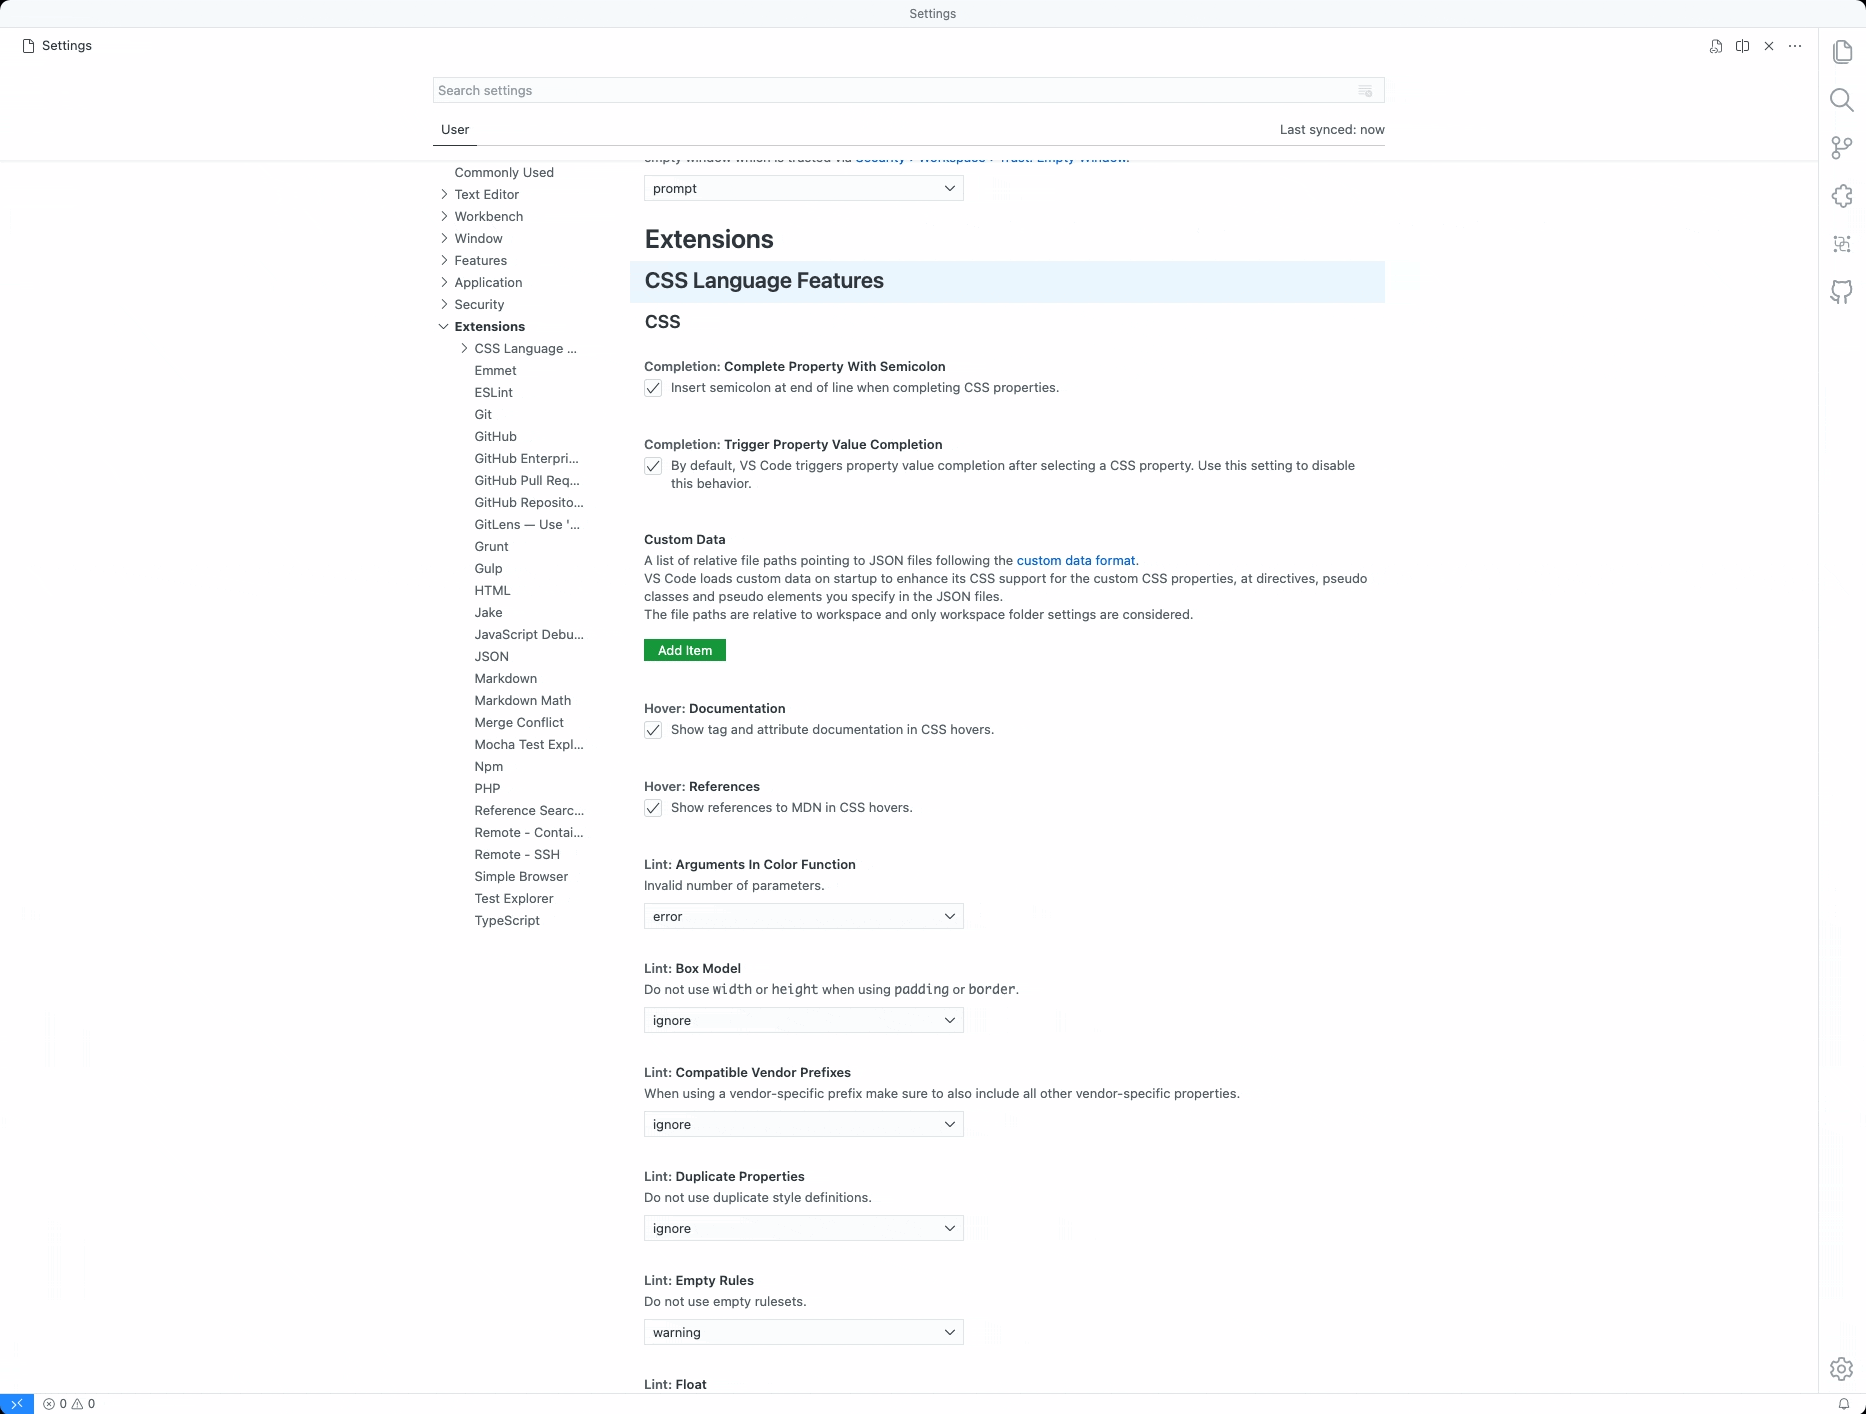This screenshot has height=1414, width=1866.
Task: Click the notifications bell in status bar
Action: [1844, 1404]
